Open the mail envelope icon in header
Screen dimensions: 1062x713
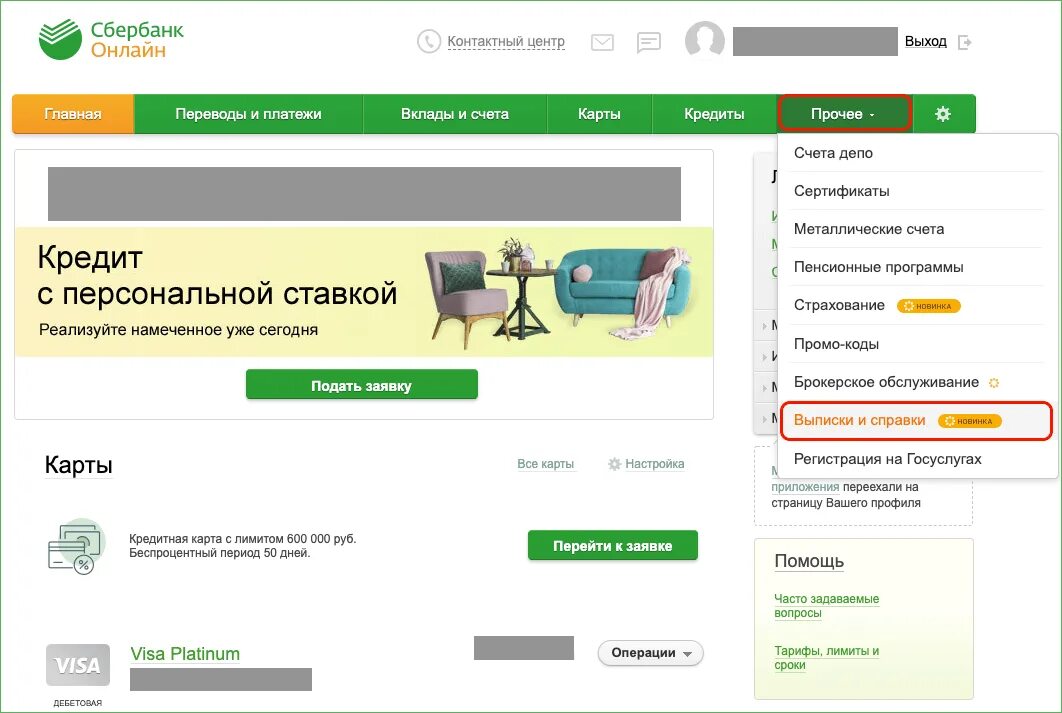(602, 43)
